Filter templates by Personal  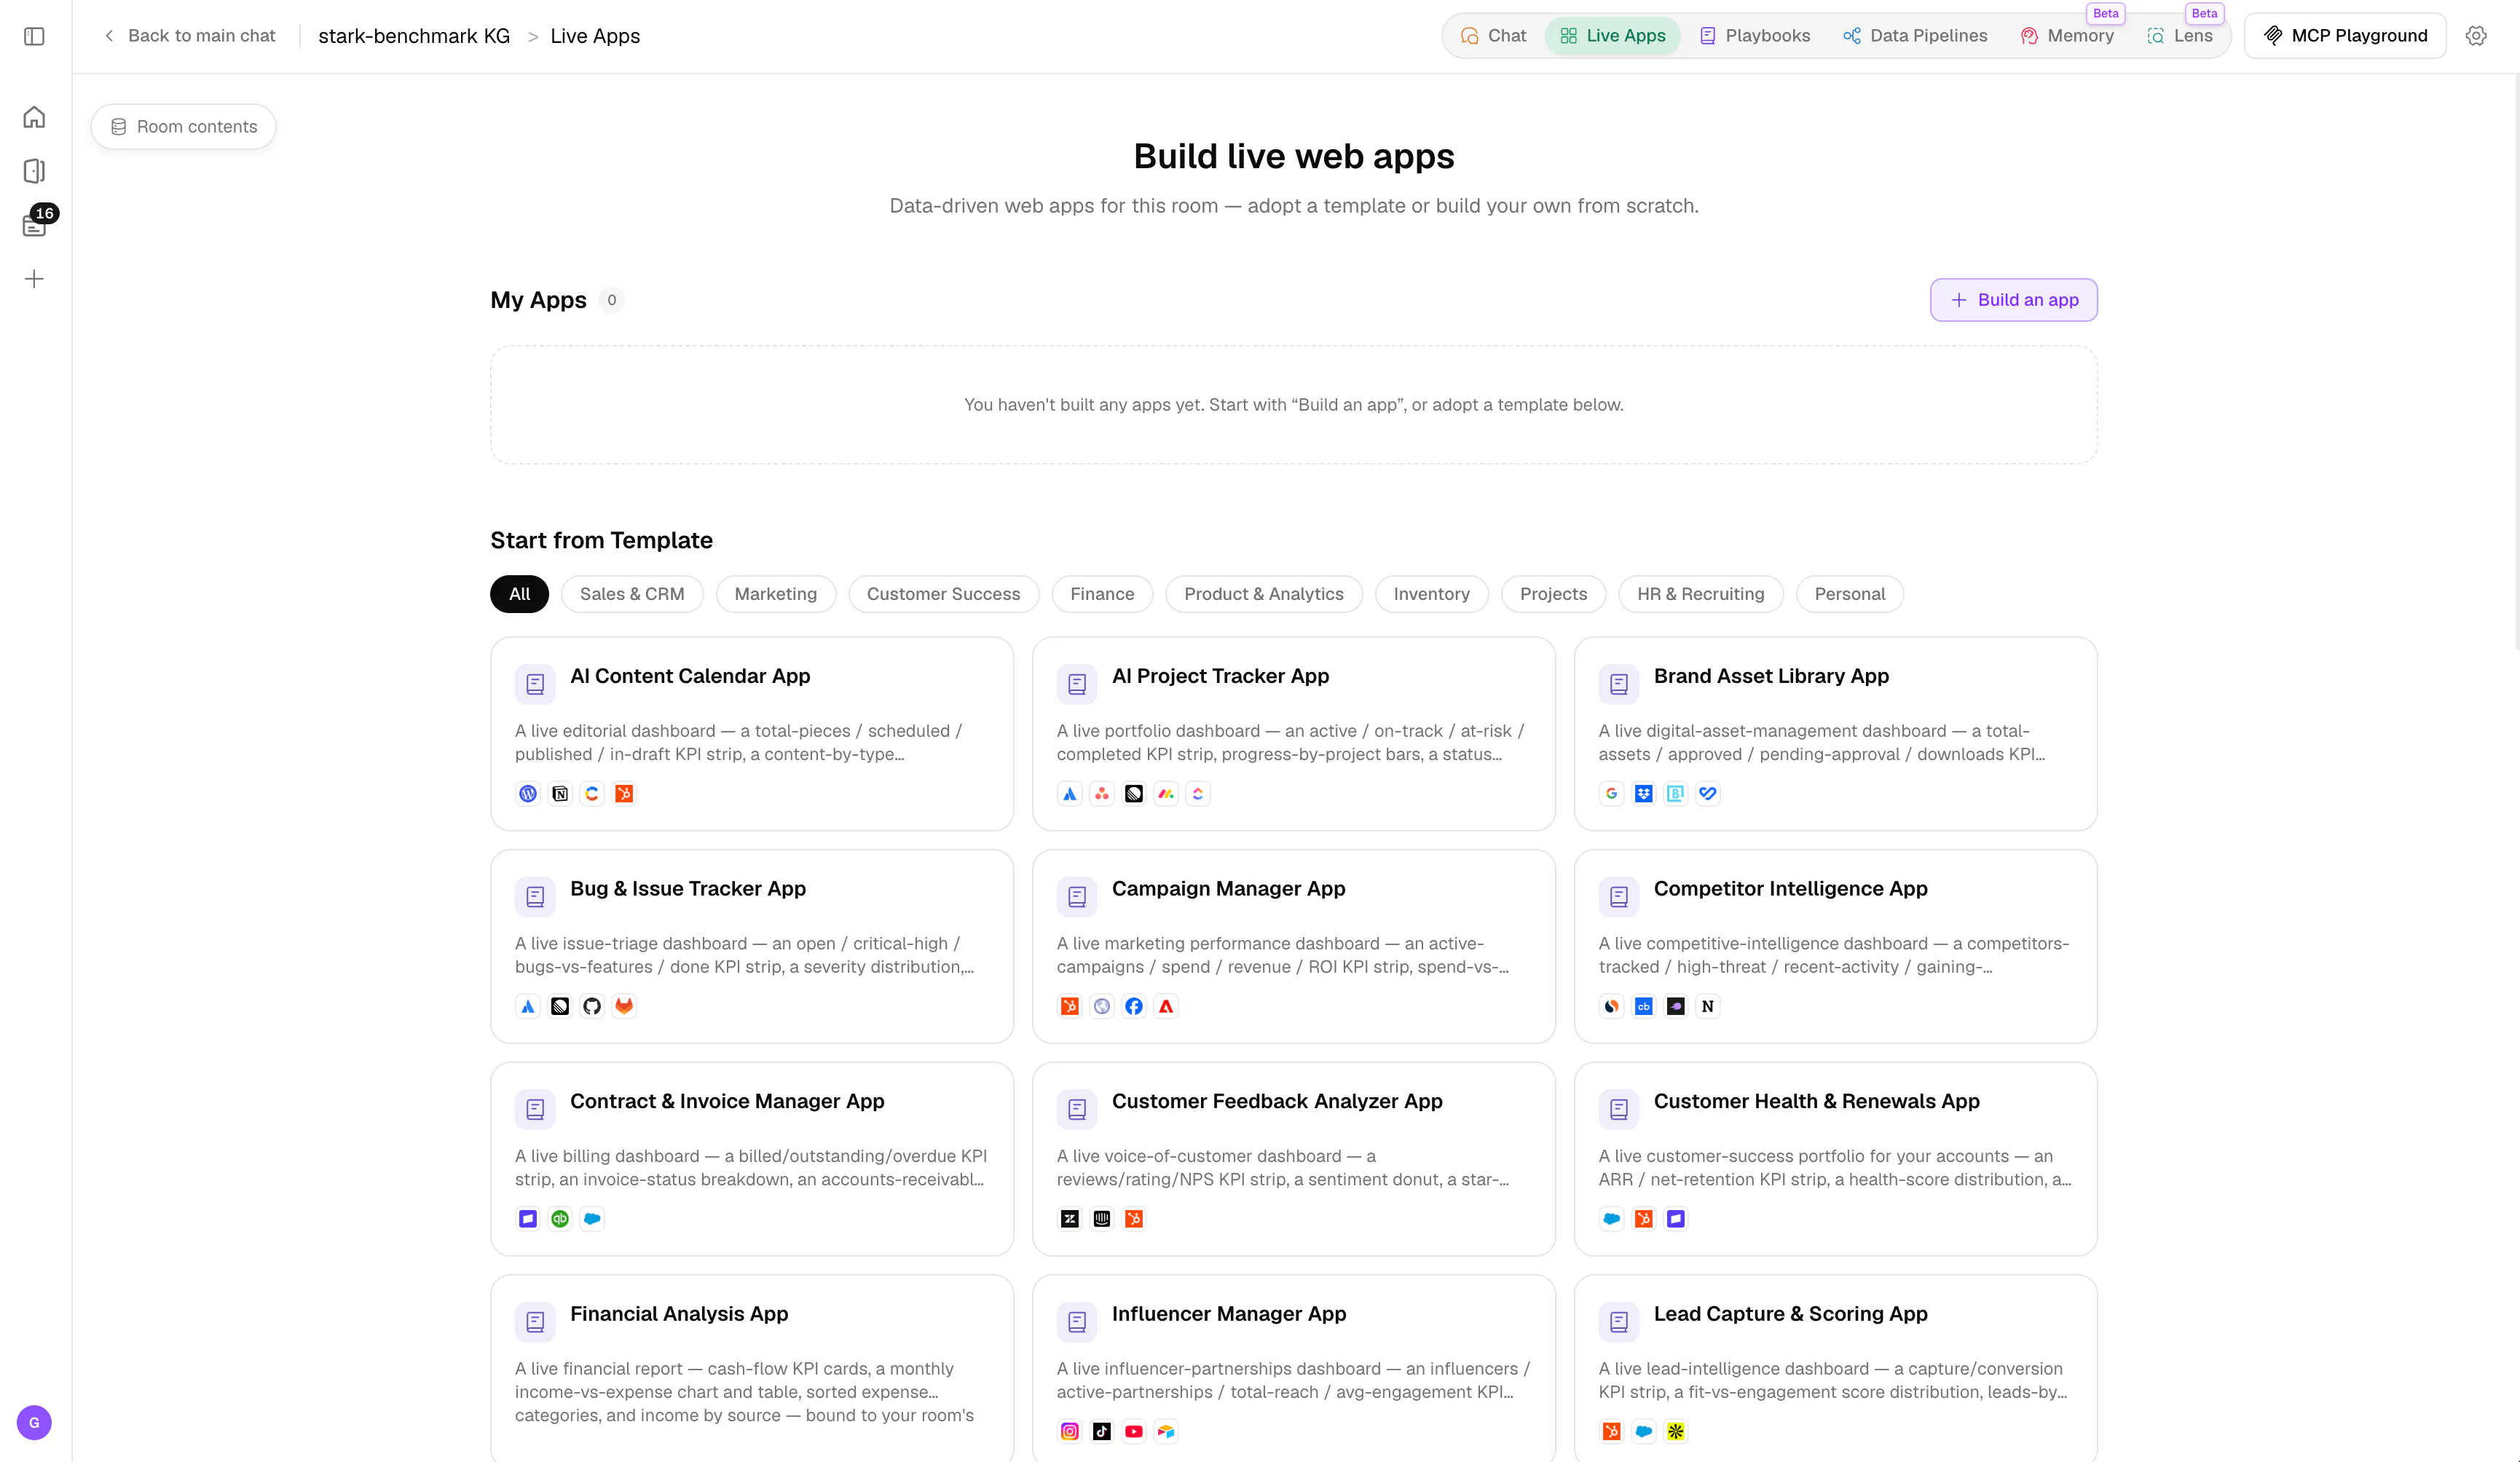point(1850,594)
